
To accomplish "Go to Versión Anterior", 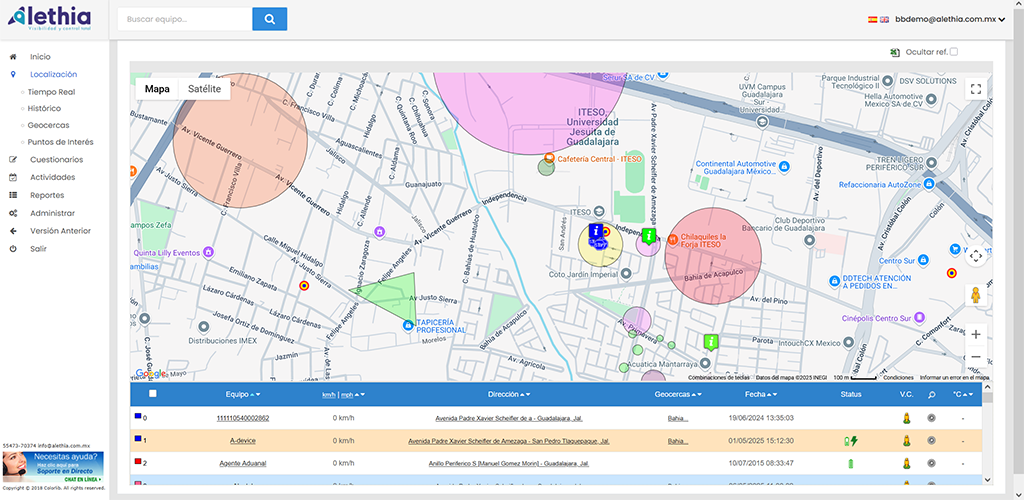I will coord(60,230).
